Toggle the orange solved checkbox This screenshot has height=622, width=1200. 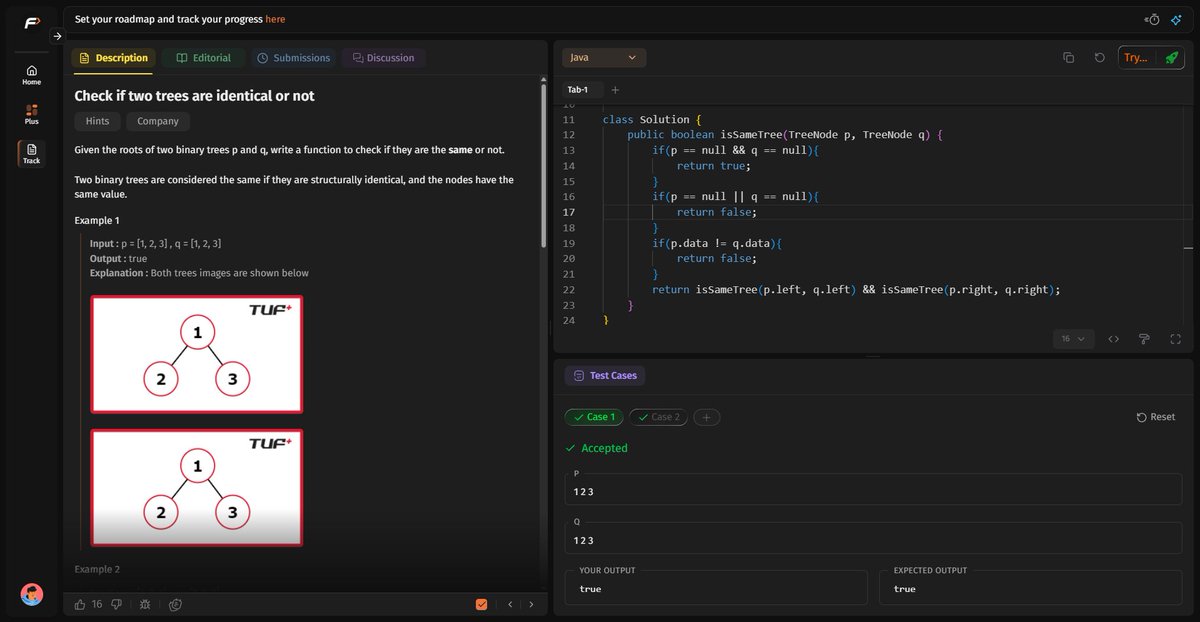coord(482,604)
